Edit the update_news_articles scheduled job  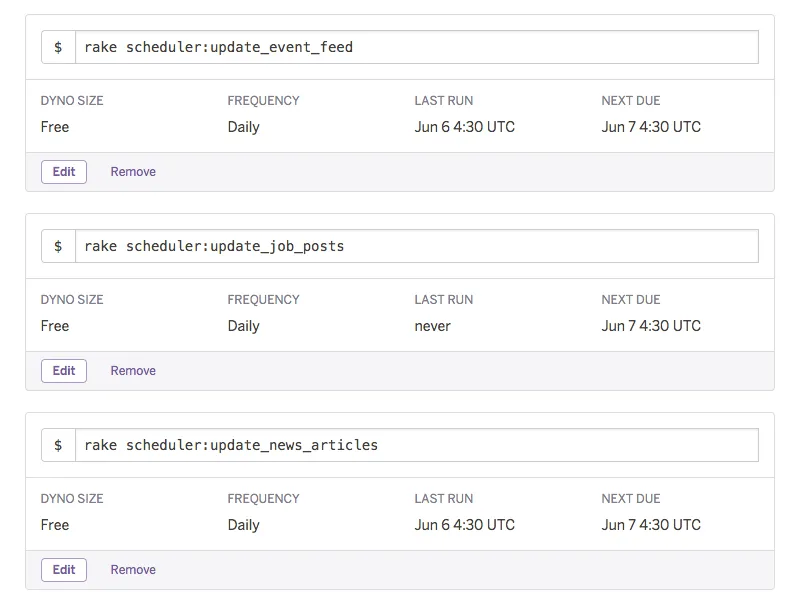[x=64, y=569]
